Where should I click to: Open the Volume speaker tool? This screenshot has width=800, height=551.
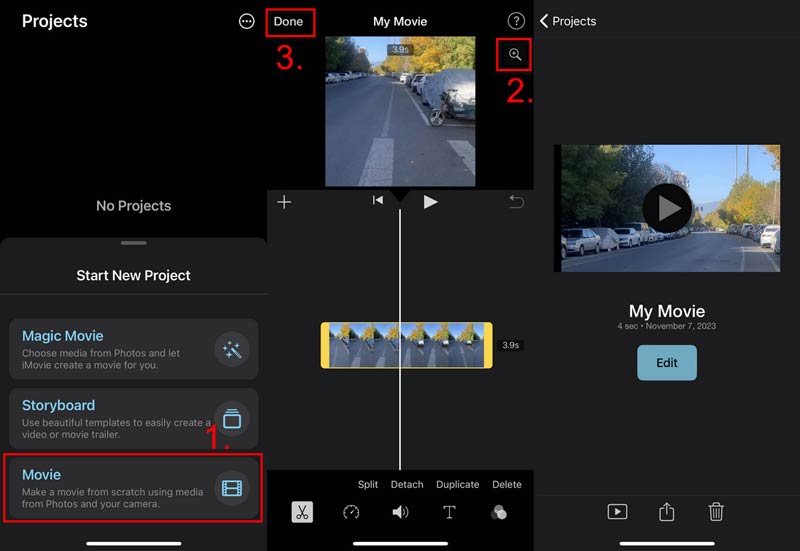point(400,512)
